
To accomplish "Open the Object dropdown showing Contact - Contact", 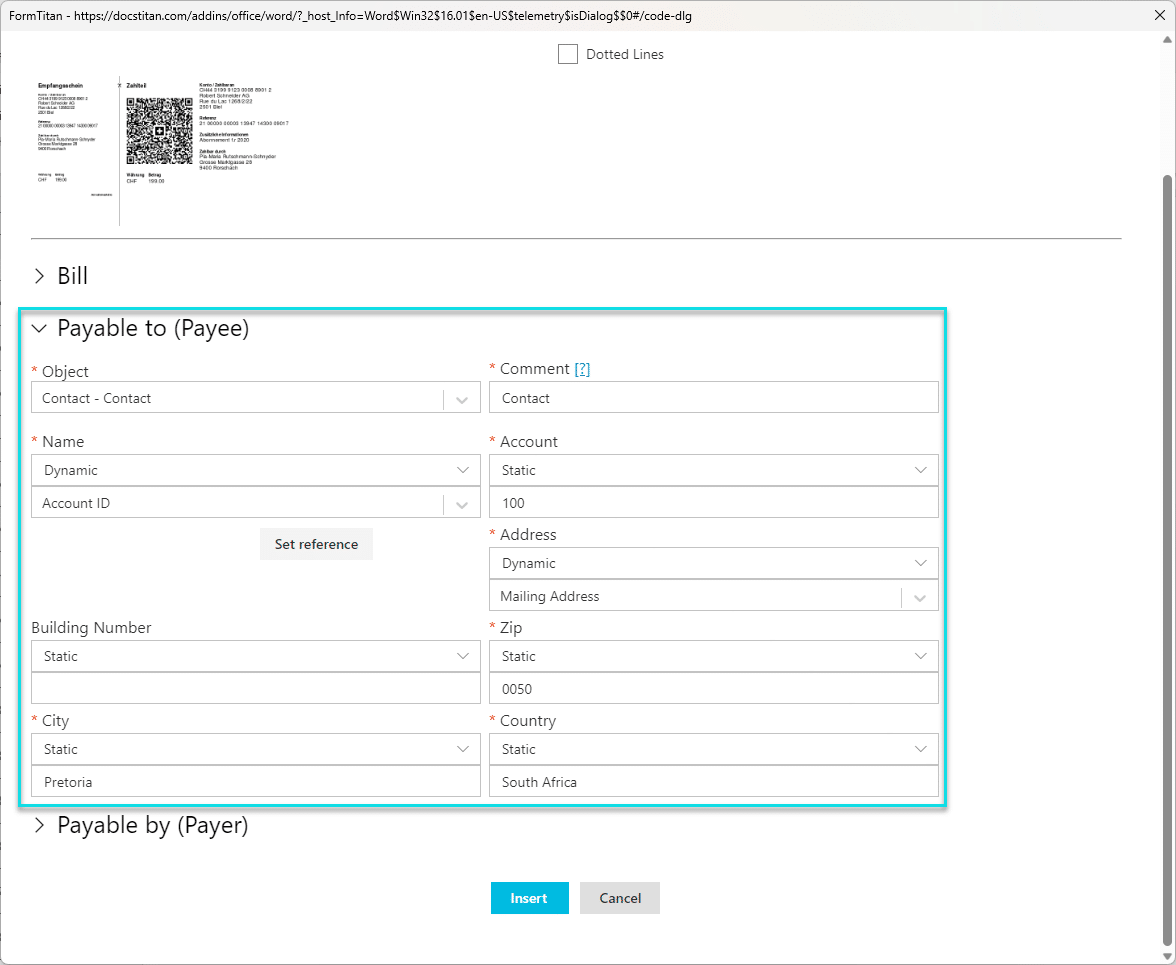I will (x=462, y=397).
